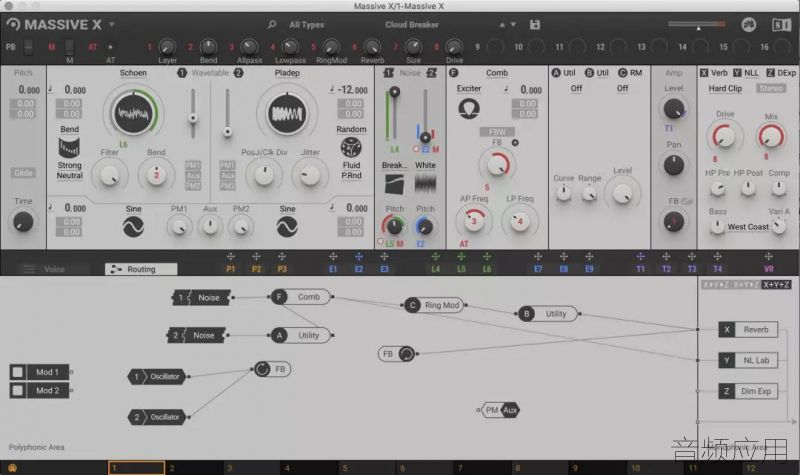Open the Massive X main menu arrow

(112, 24)
